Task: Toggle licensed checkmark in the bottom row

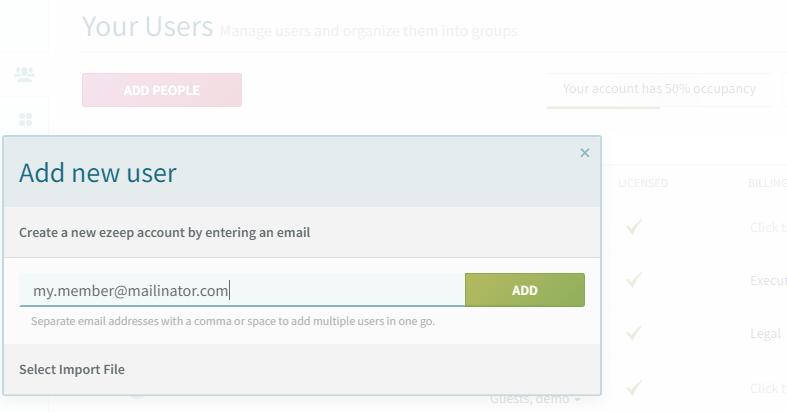Action: coord(634,387)
